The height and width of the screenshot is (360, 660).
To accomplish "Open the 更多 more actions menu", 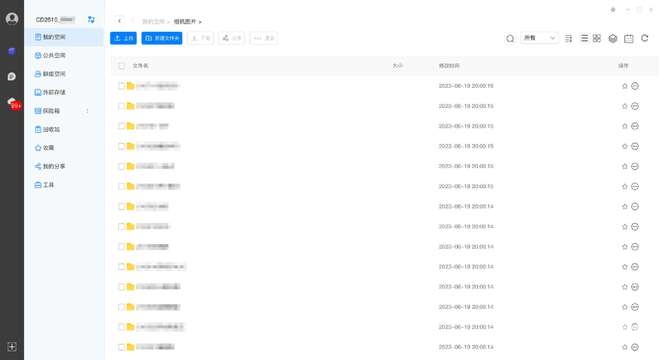I will pyautogui.click(x=263, y=38).
